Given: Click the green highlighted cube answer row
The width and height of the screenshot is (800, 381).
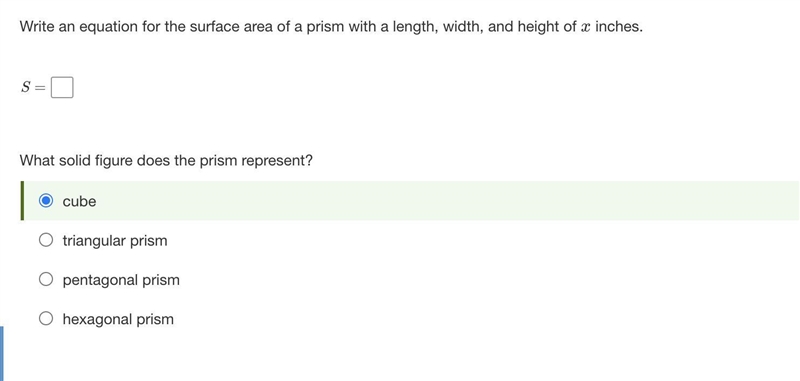Looking at the screenshot, I should (x=410, y=201).
